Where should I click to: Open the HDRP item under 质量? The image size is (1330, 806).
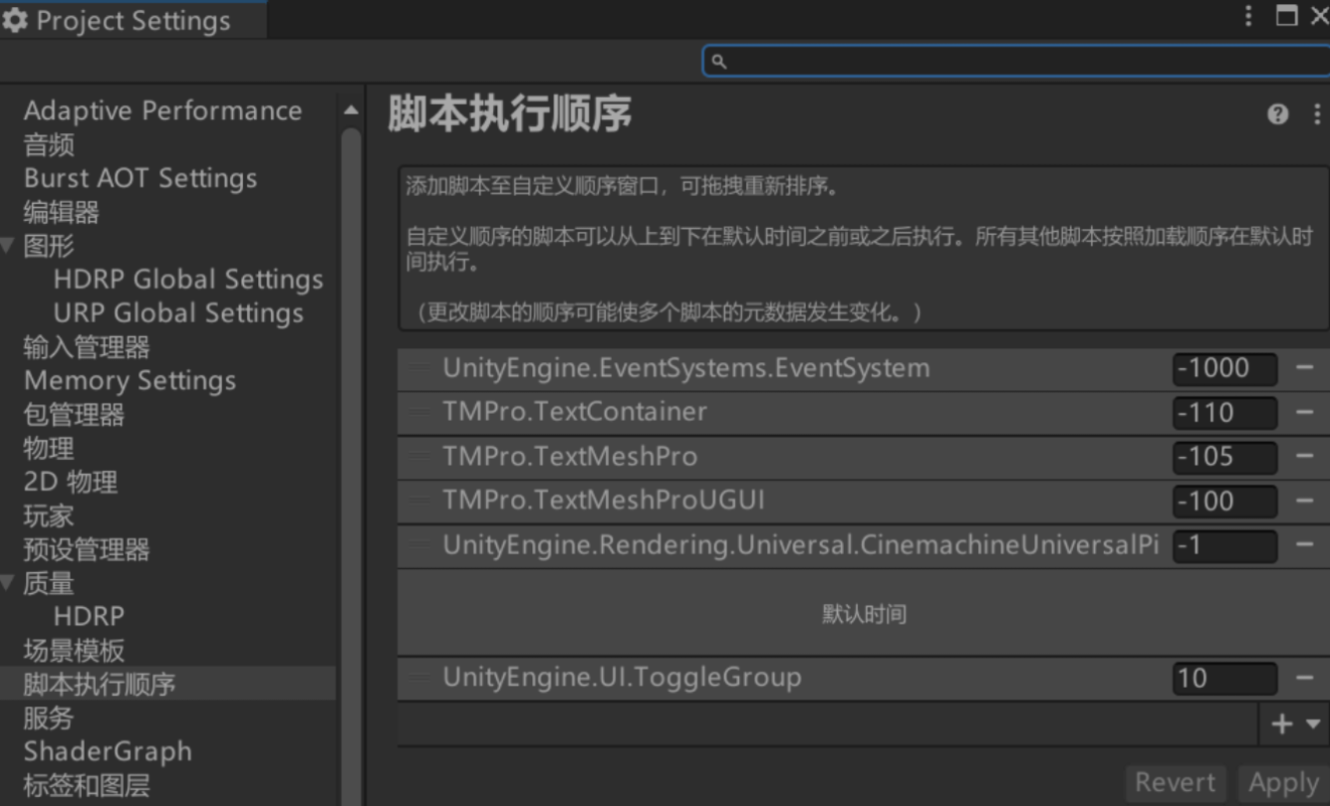[x=89, y=617]
